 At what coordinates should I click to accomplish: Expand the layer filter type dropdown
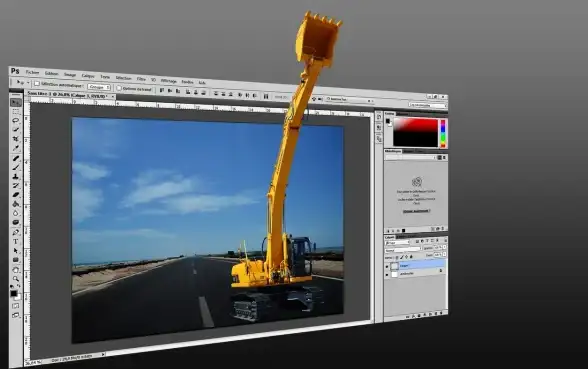click(397, 243)
